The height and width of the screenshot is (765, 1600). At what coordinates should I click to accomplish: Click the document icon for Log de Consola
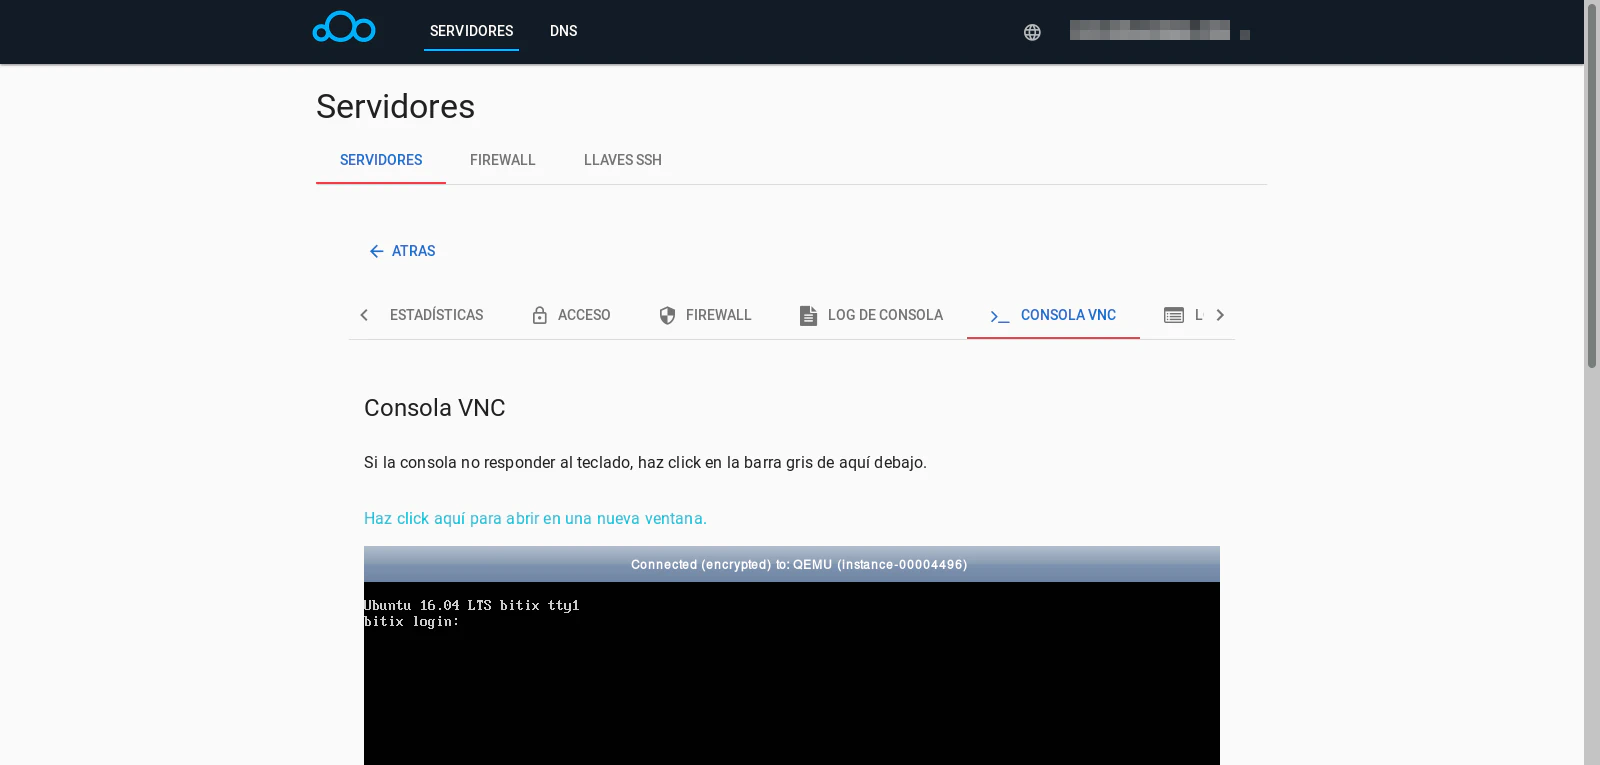pyautogui.click(x=808, y=315)
